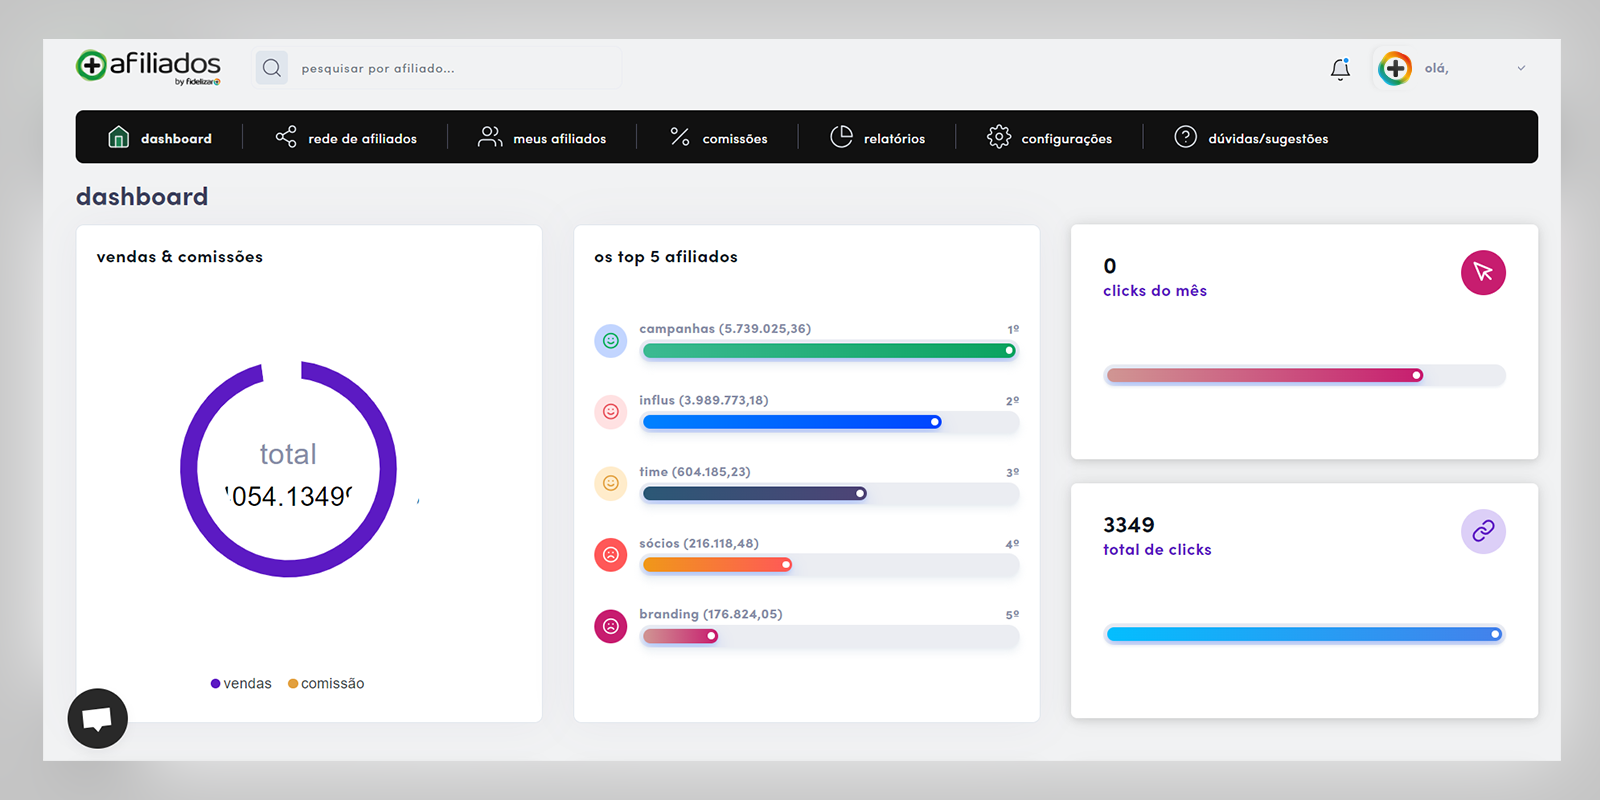
Task: Open the configurações menu item
Action: [1049, 138]
